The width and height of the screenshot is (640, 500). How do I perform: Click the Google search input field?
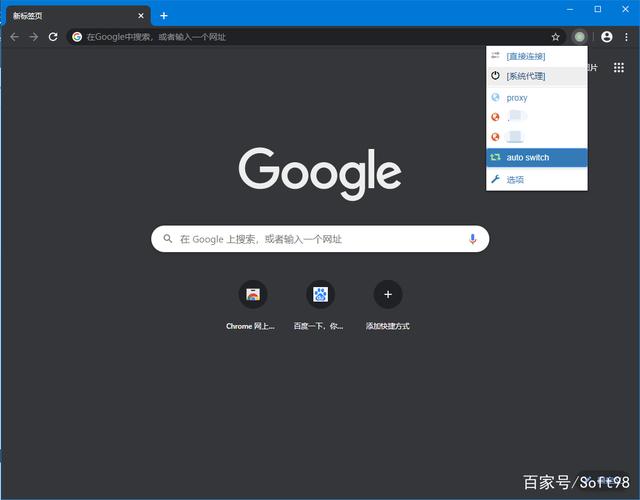320,239
